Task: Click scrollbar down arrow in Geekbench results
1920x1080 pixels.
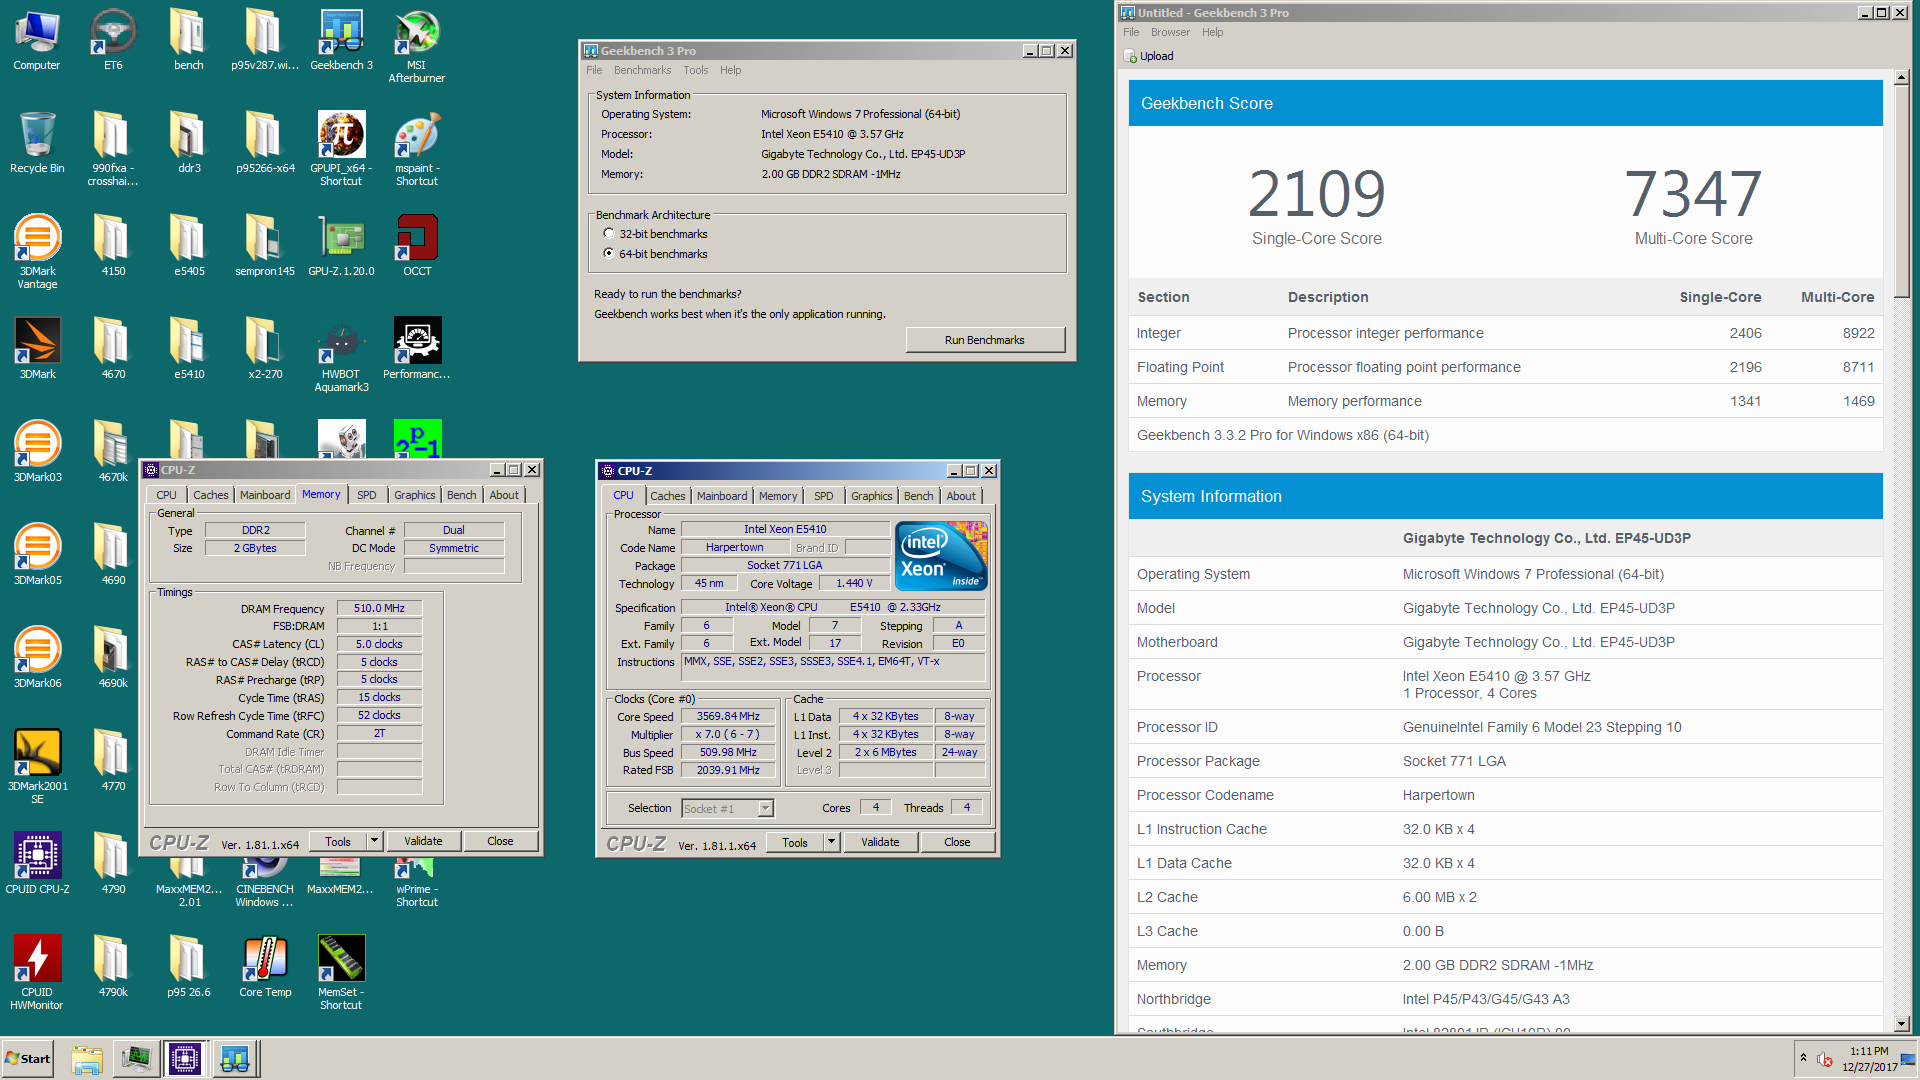Action: [1902, 1024]
